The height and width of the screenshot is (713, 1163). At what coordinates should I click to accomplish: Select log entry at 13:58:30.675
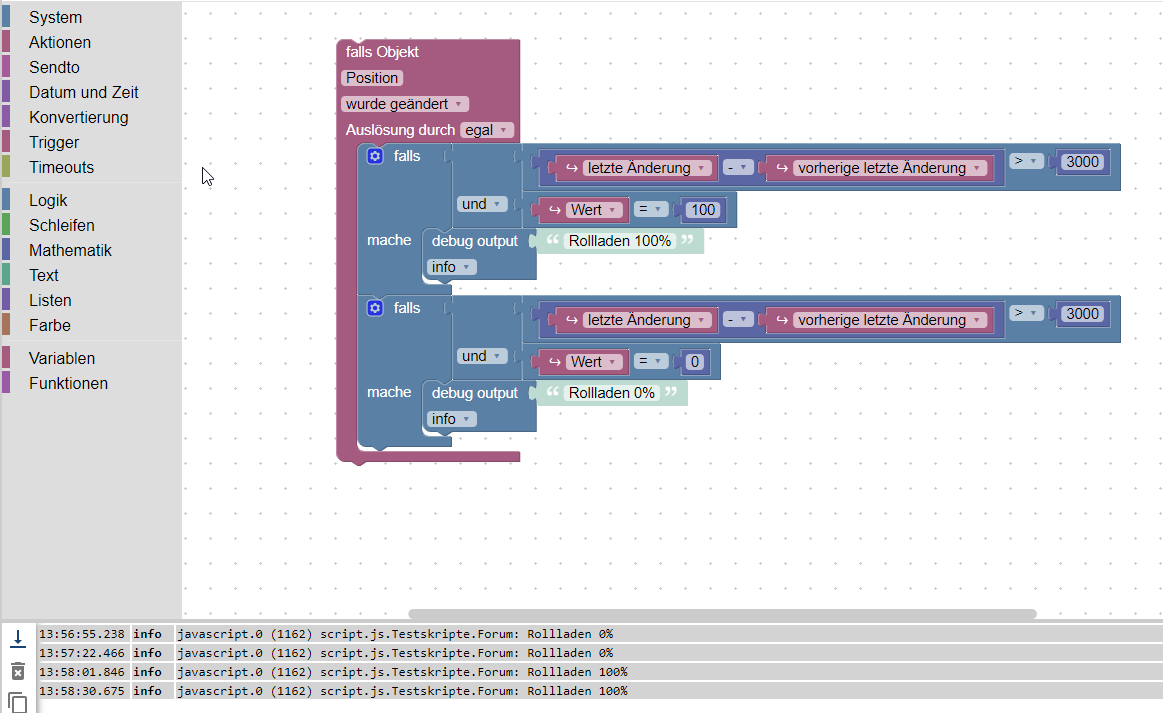599,691
